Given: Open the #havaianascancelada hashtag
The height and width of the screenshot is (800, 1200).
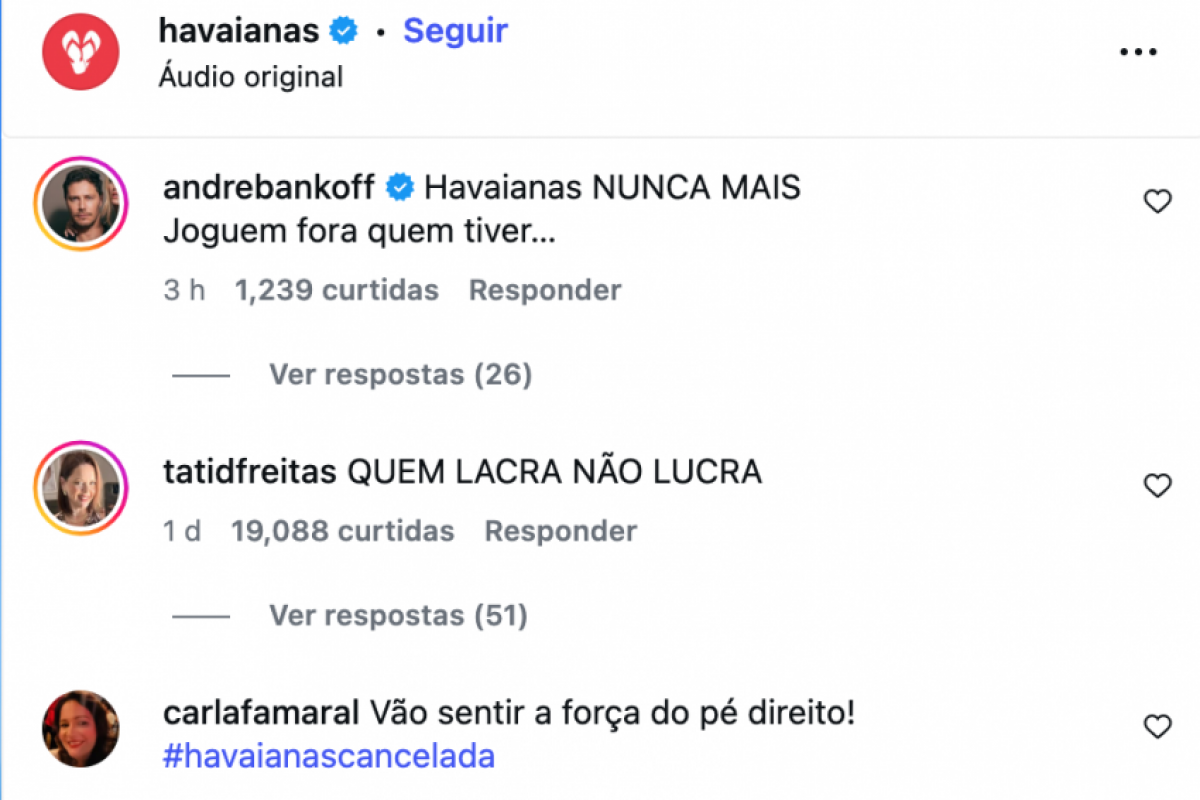Looking at the screenshot, I should pyautogui.click(x=329, y=756).
